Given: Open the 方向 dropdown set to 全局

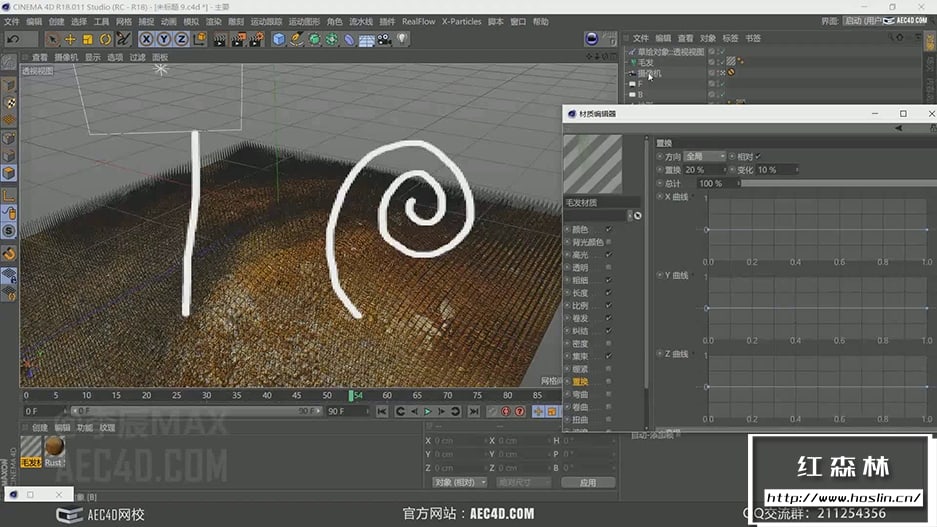Looking at the screenshot, I should point(704,157).
